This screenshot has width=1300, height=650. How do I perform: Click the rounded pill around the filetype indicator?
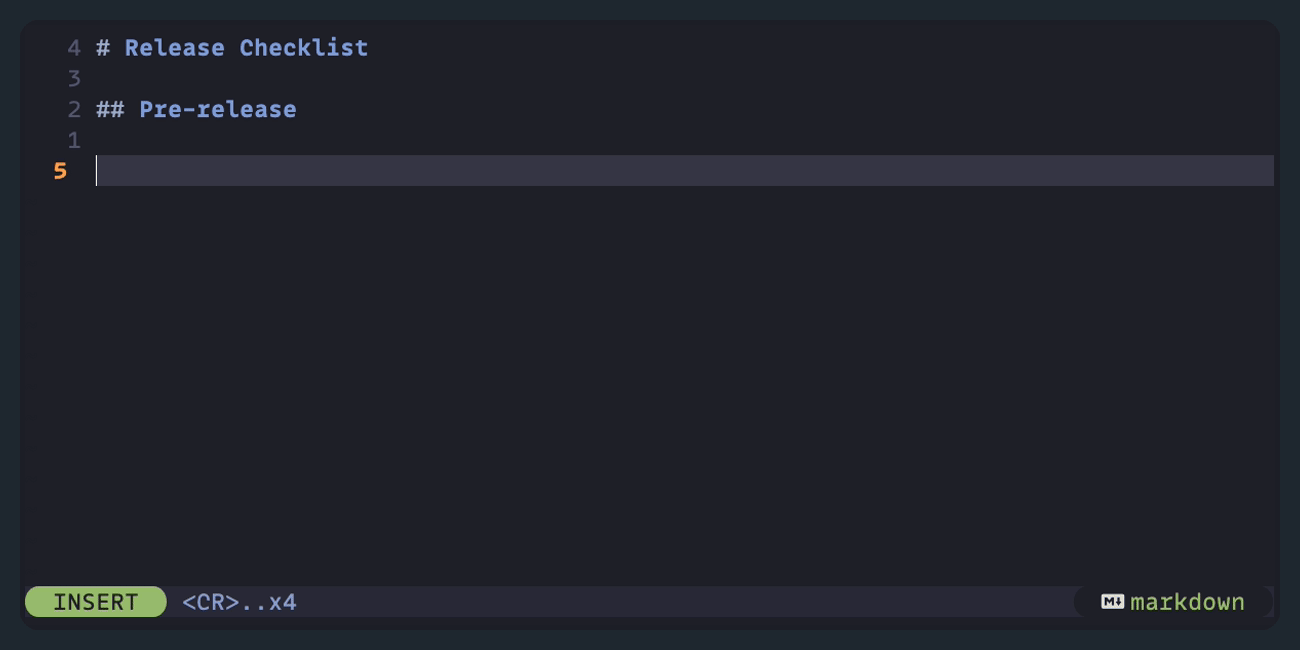click(x=1170, y=601)
